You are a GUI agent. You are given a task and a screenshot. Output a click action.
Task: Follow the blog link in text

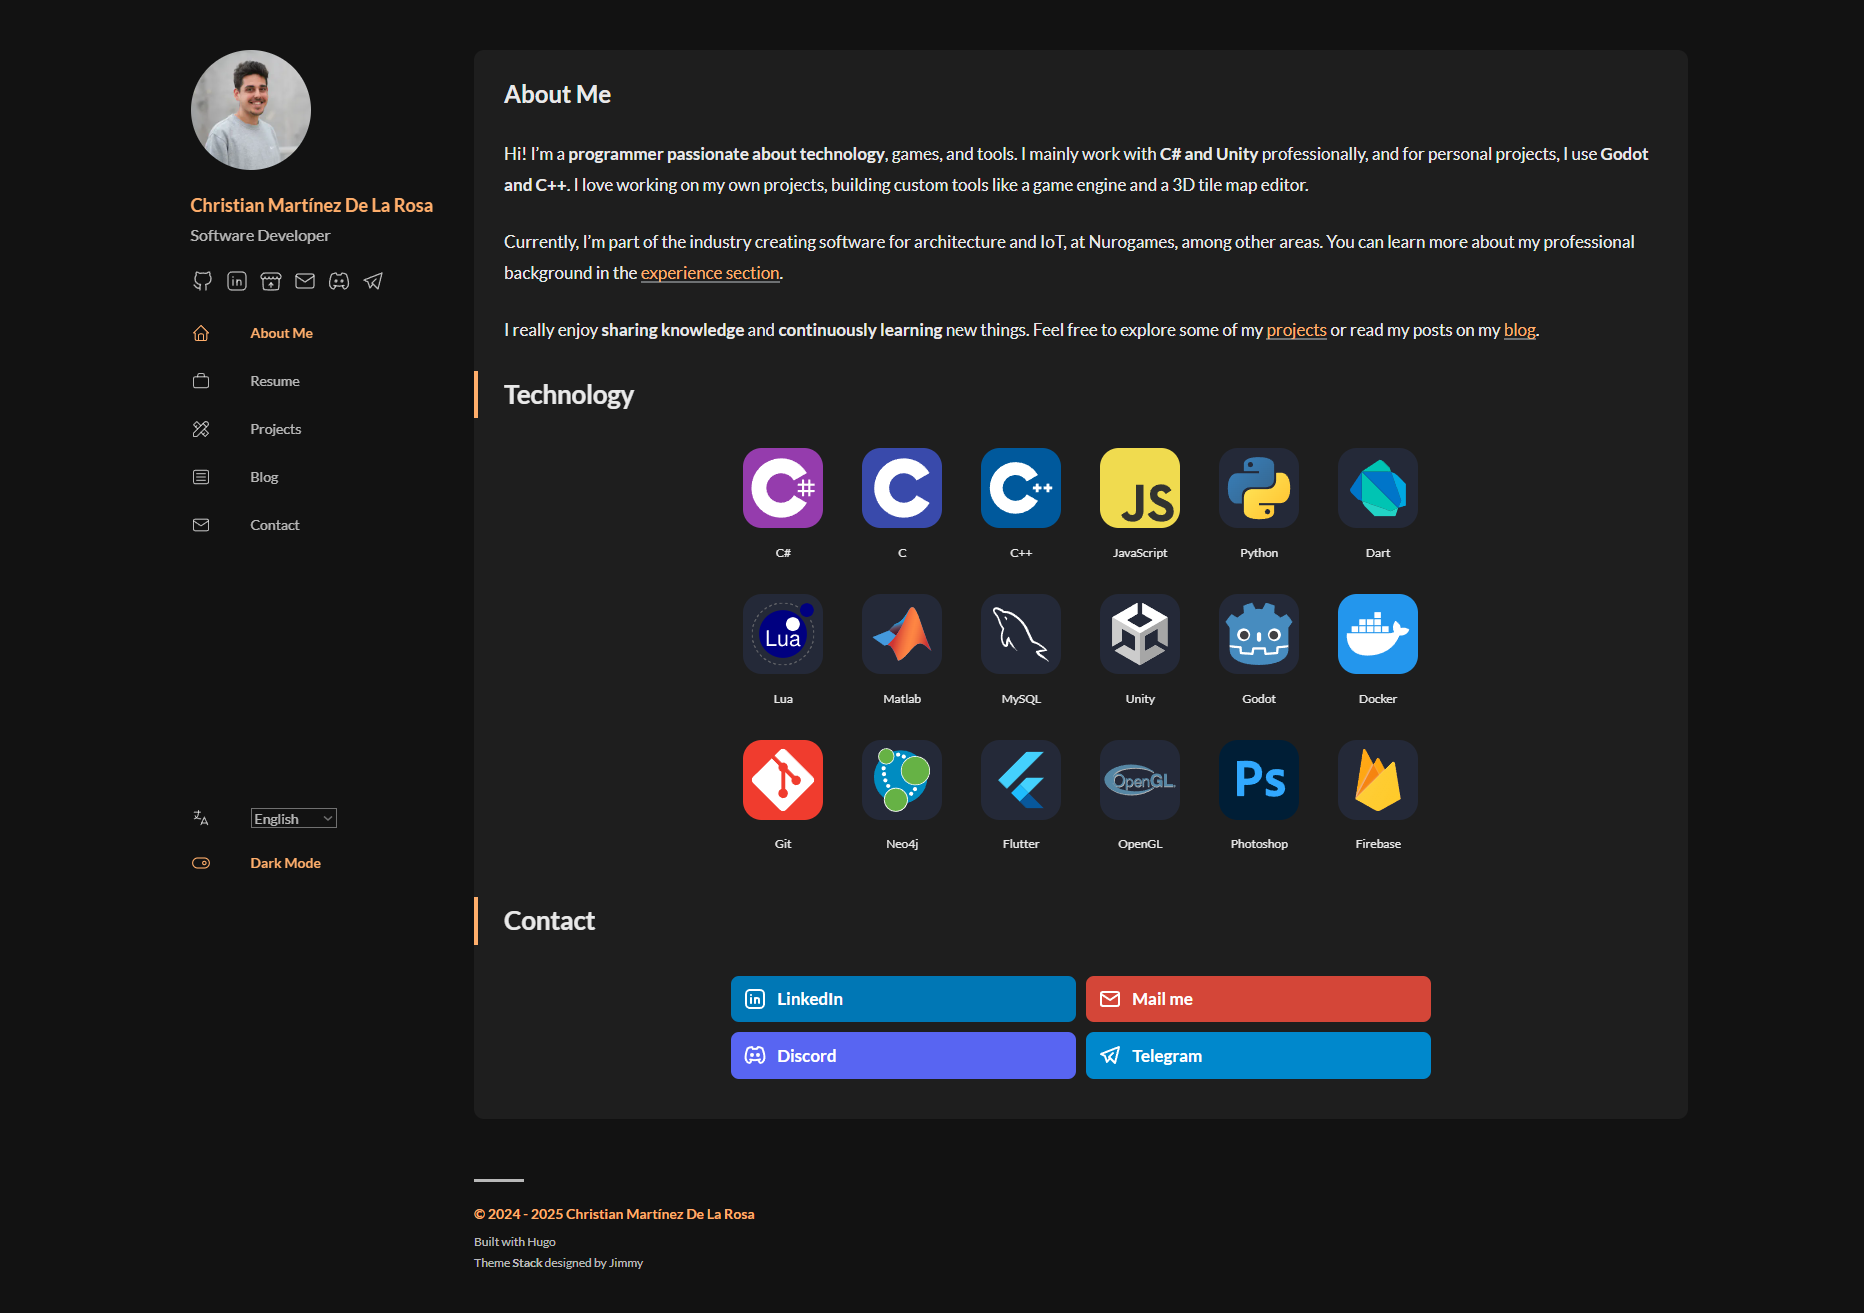(1519, 330)
